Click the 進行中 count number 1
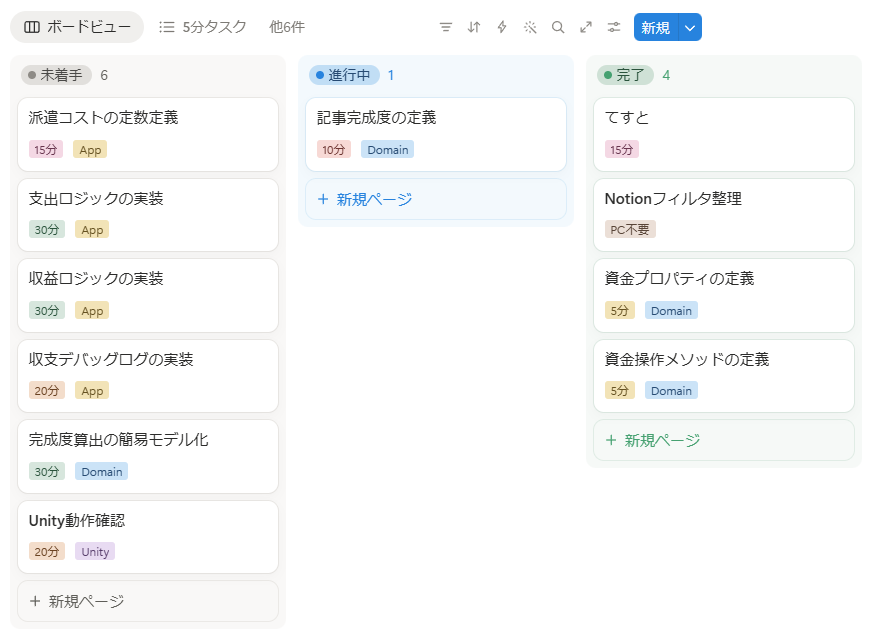Image resolution: width=870 pixels, height=638 pixels. [x=391, y=75]
